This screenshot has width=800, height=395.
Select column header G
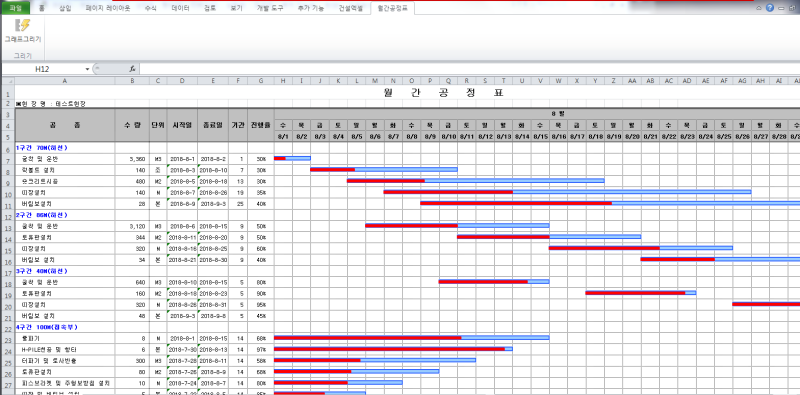[x=261, y=80]
